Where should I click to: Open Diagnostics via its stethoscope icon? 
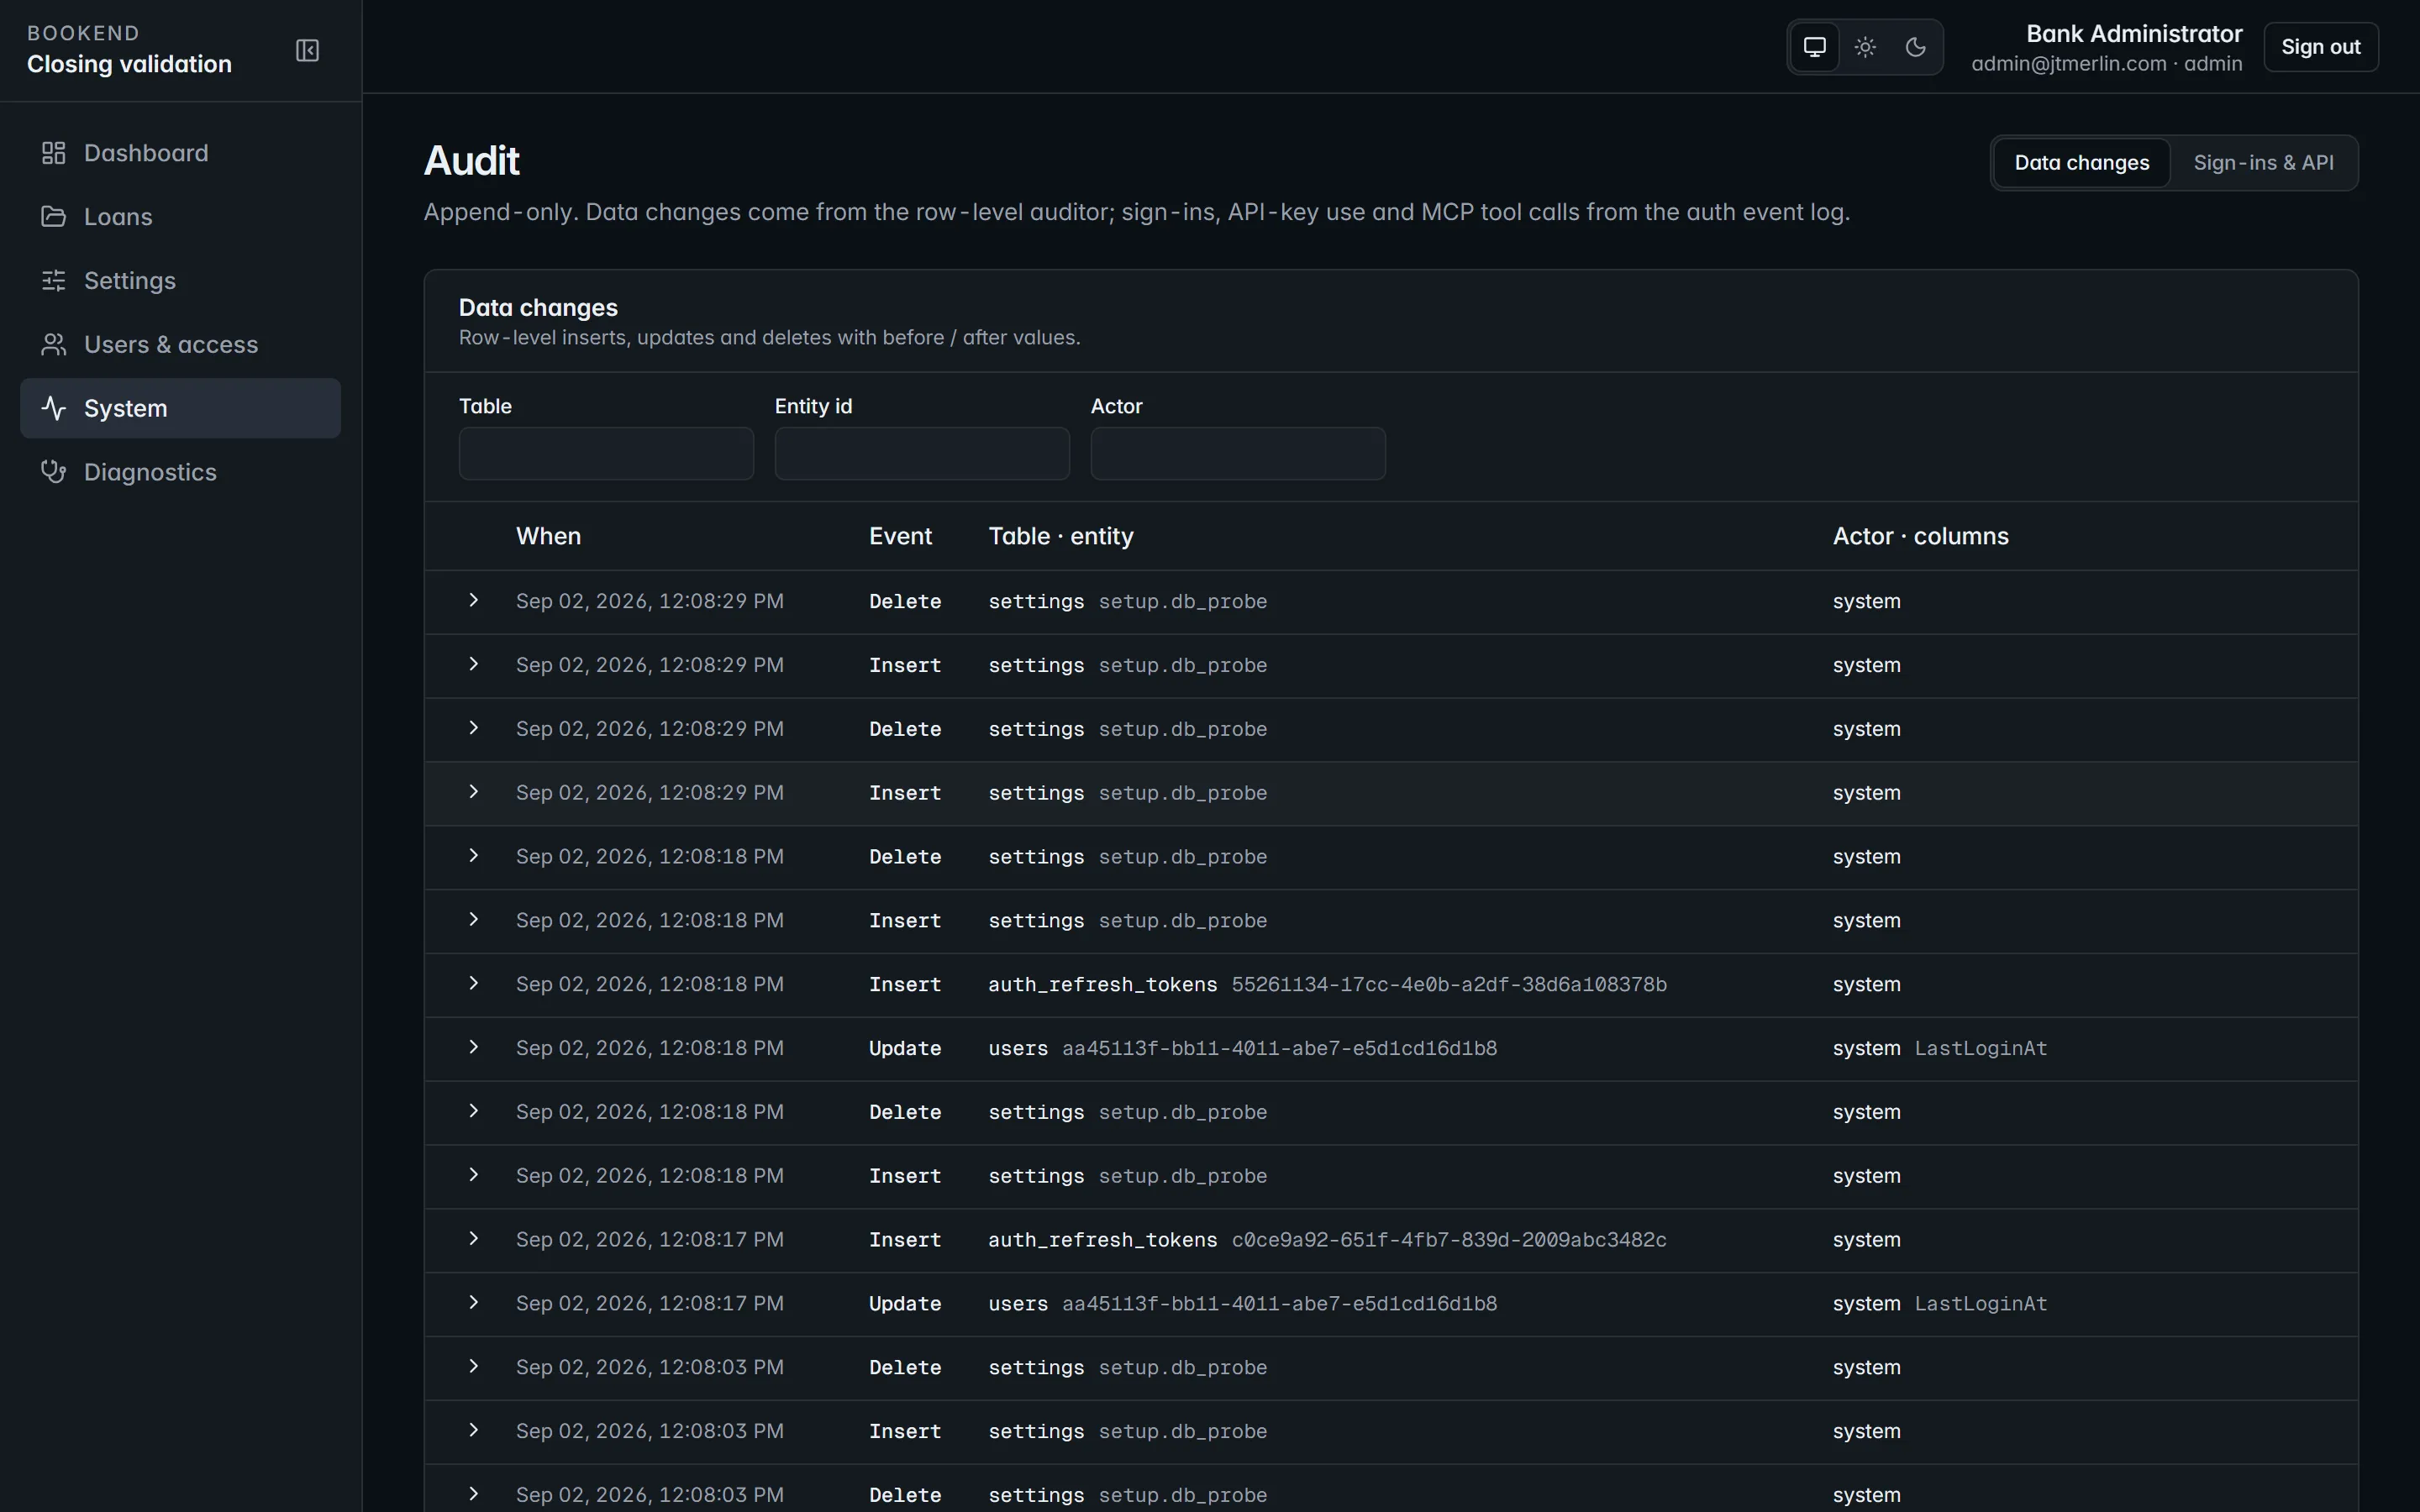point(53,472)
